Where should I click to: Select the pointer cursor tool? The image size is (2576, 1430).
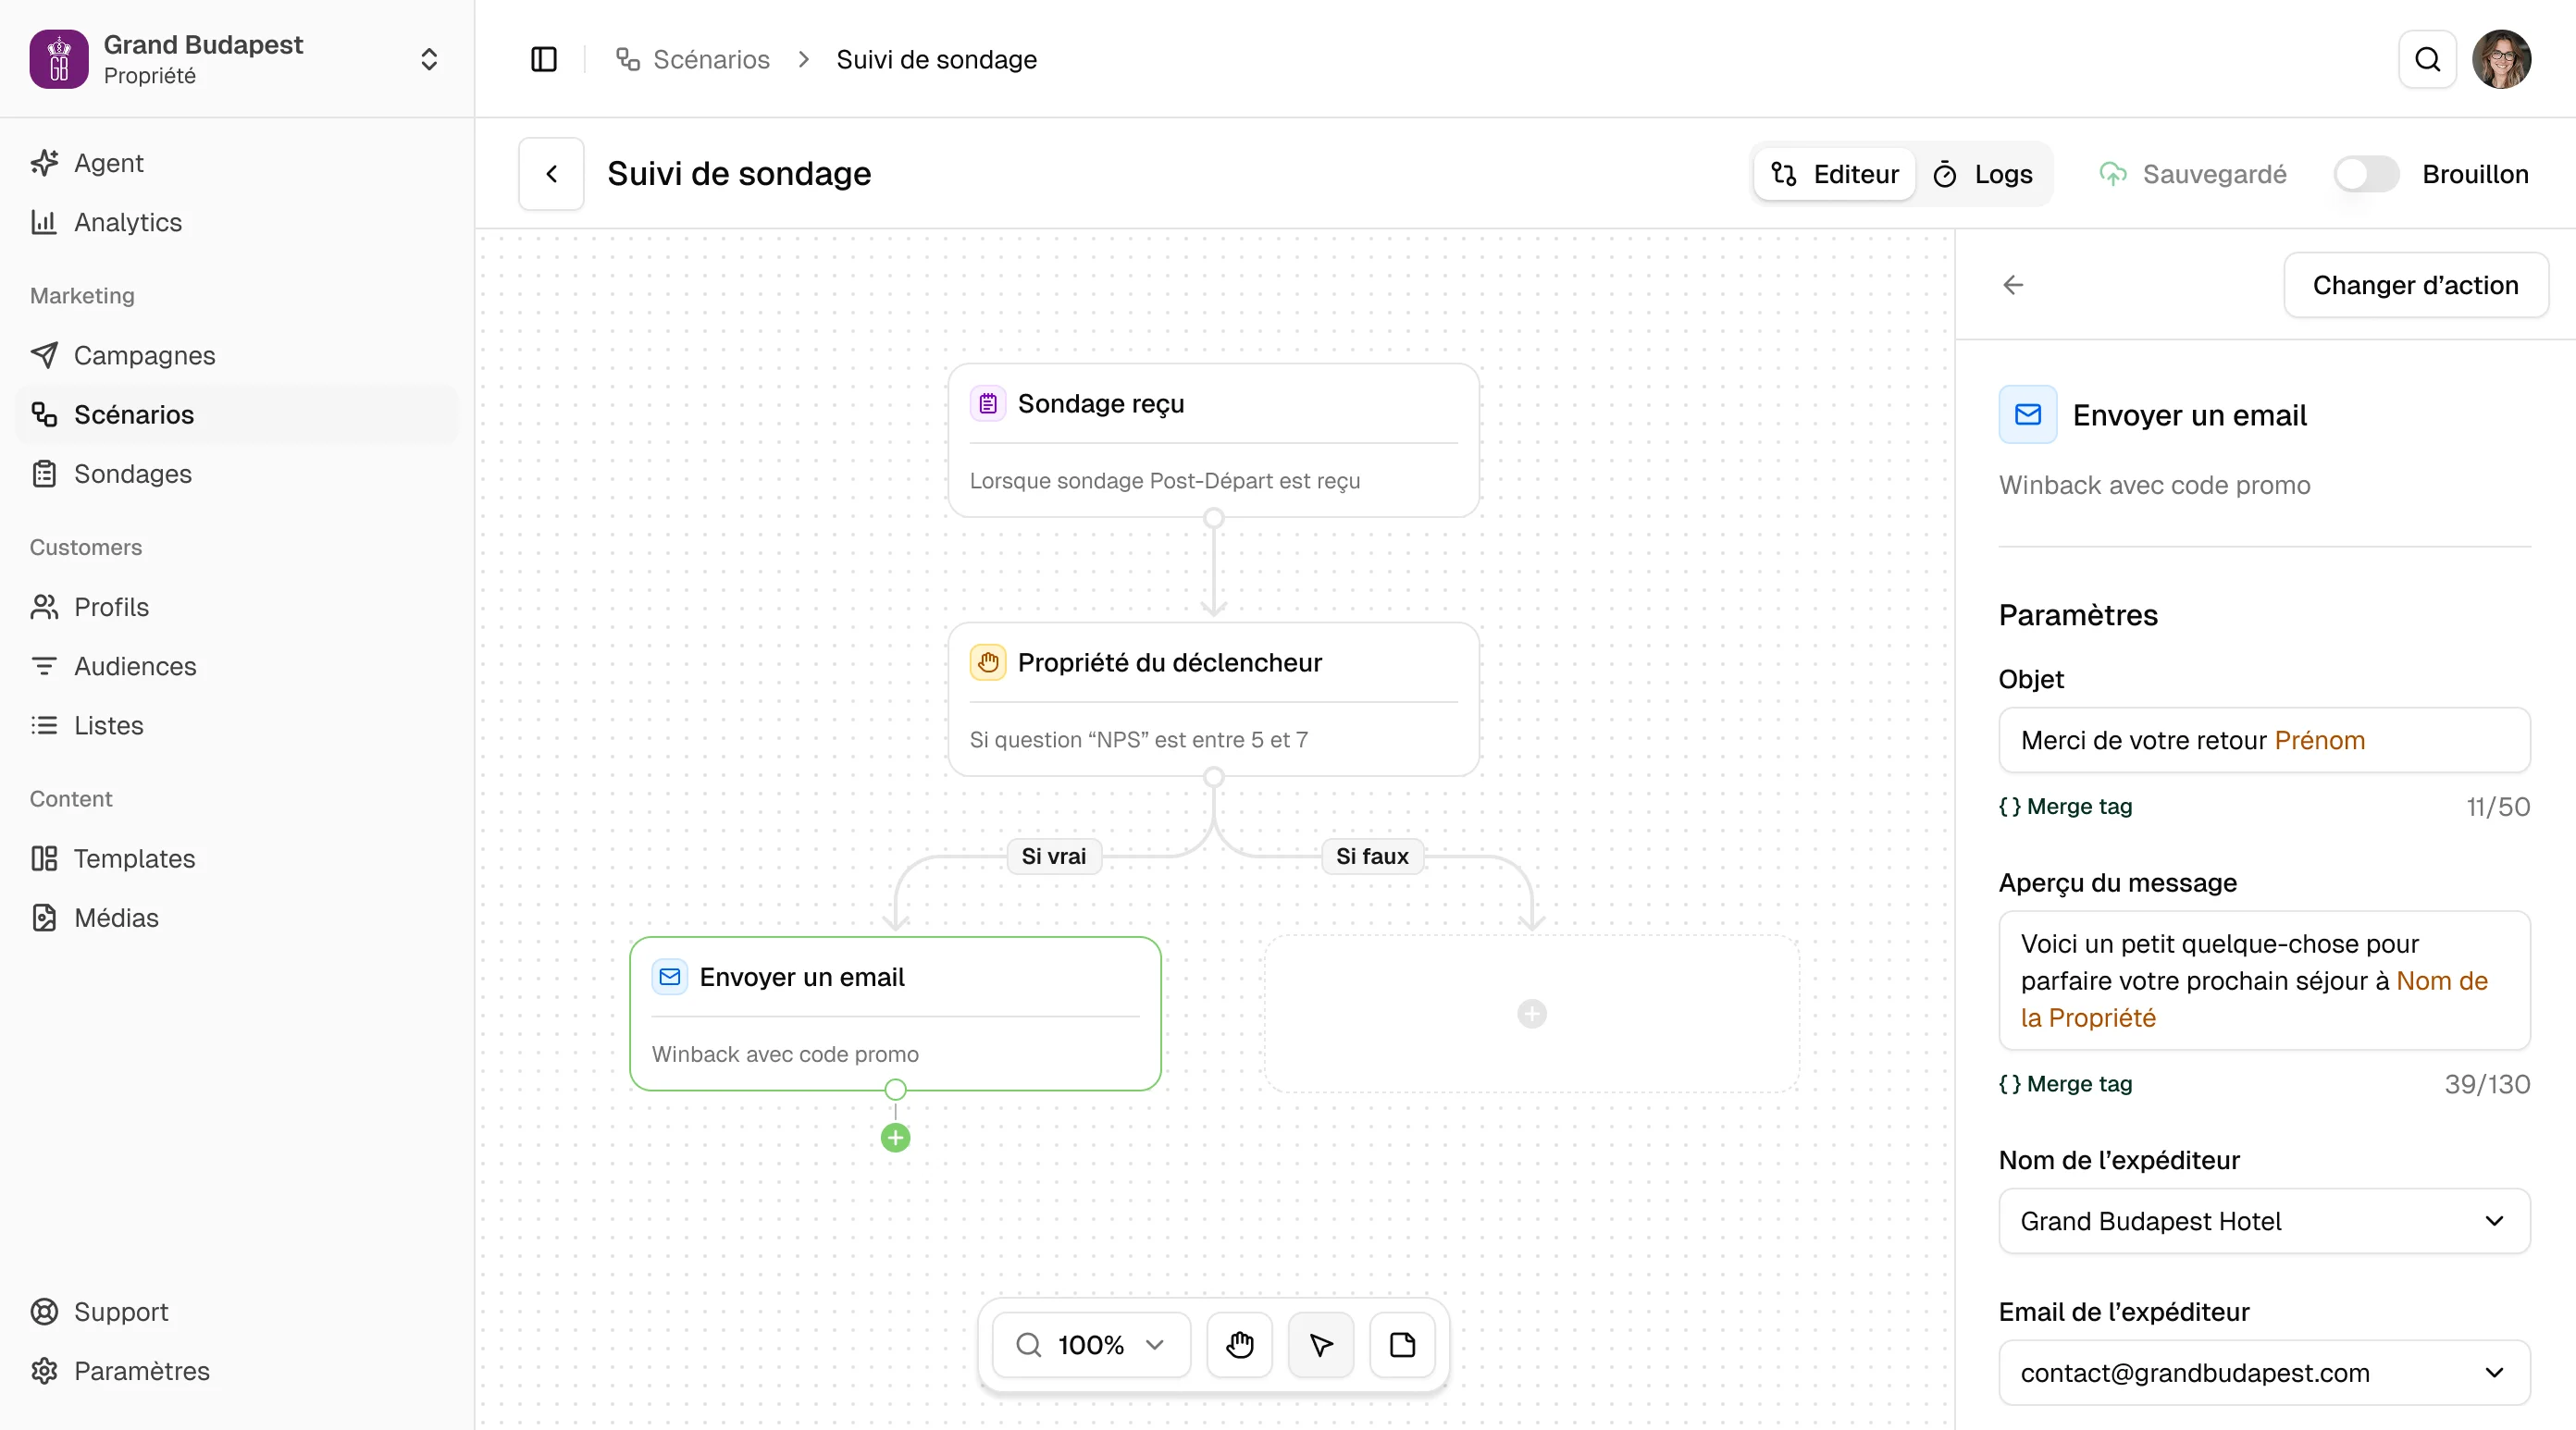(1321, 1345)
